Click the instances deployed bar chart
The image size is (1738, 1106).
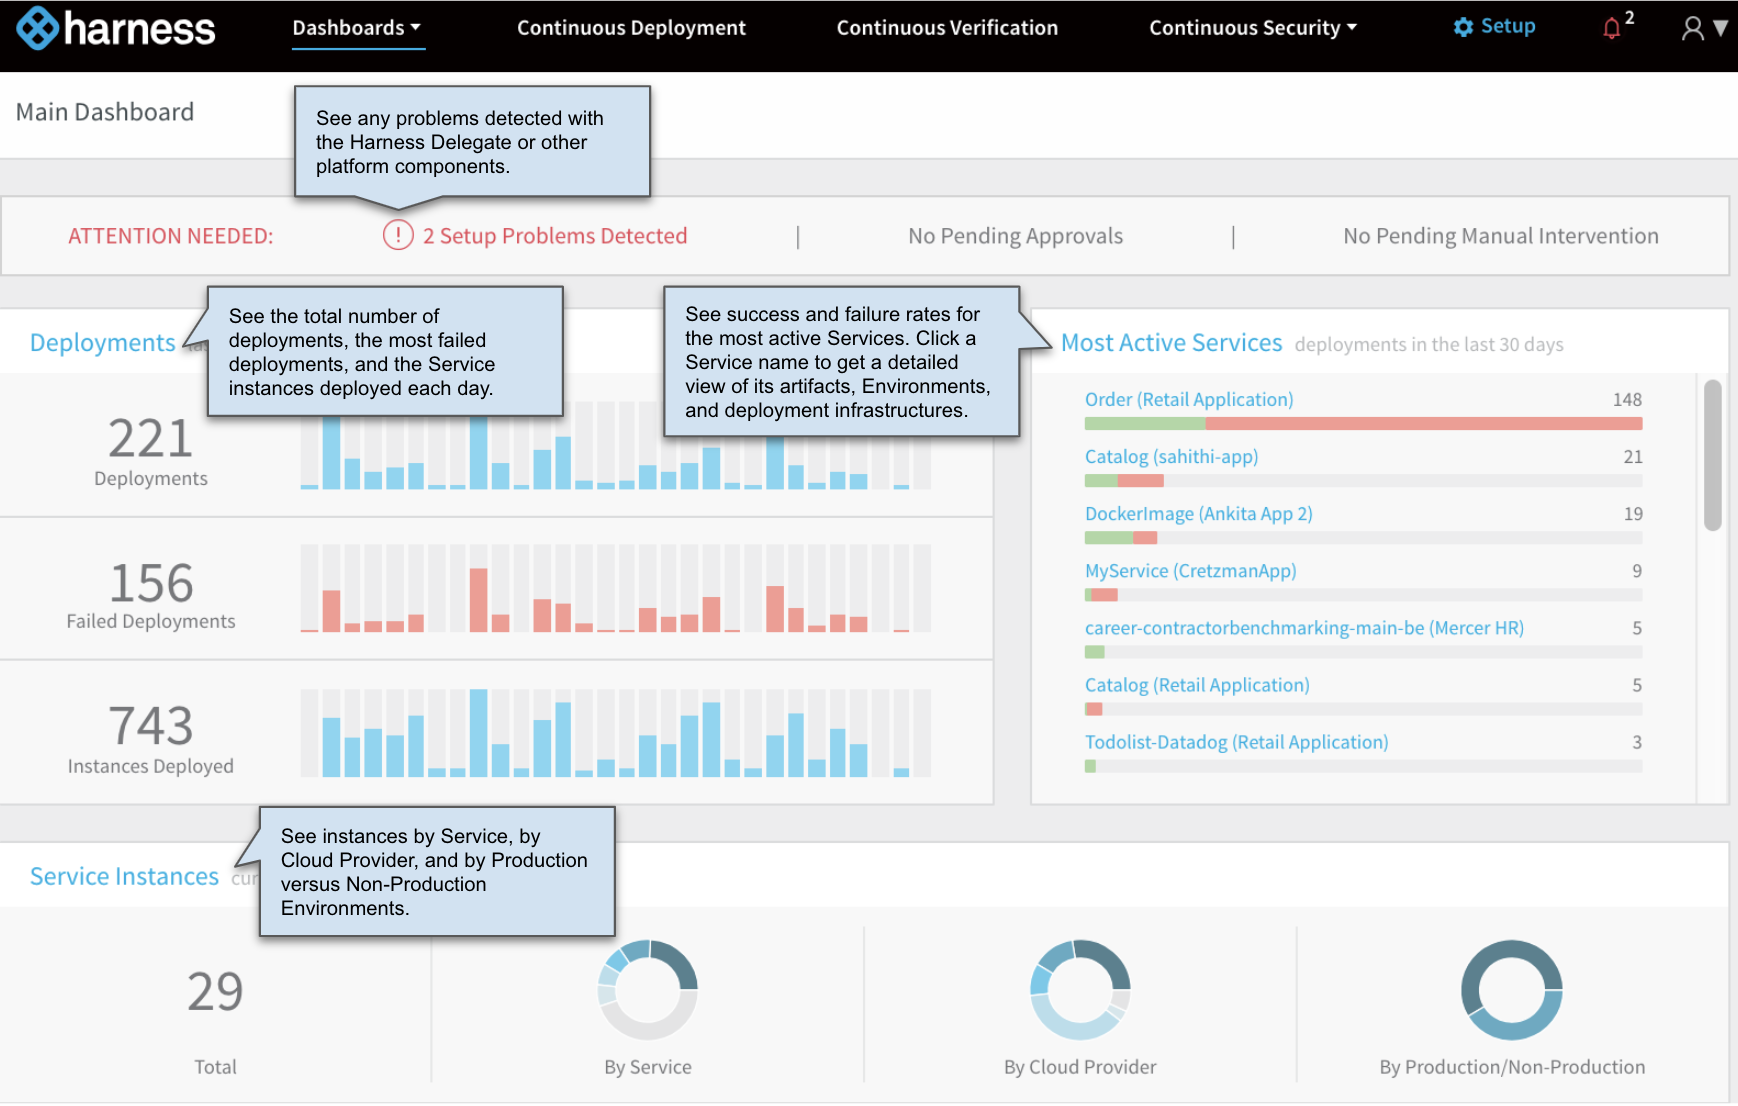615,733
